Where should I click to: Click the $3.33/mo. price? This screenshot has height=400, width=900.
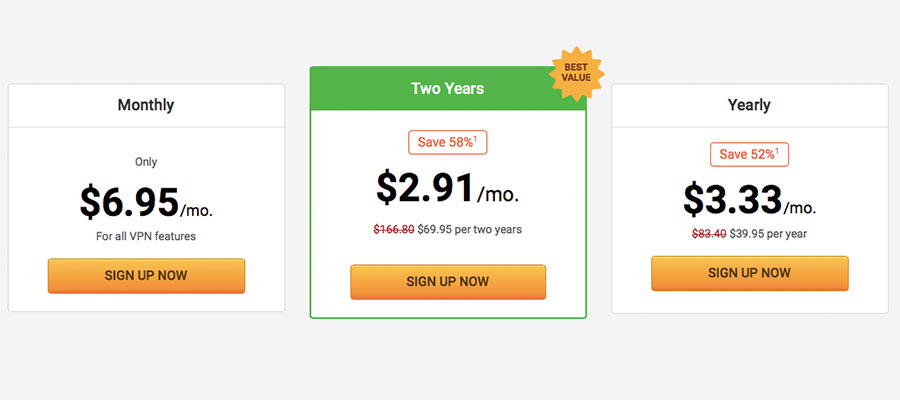coord(749,200)
